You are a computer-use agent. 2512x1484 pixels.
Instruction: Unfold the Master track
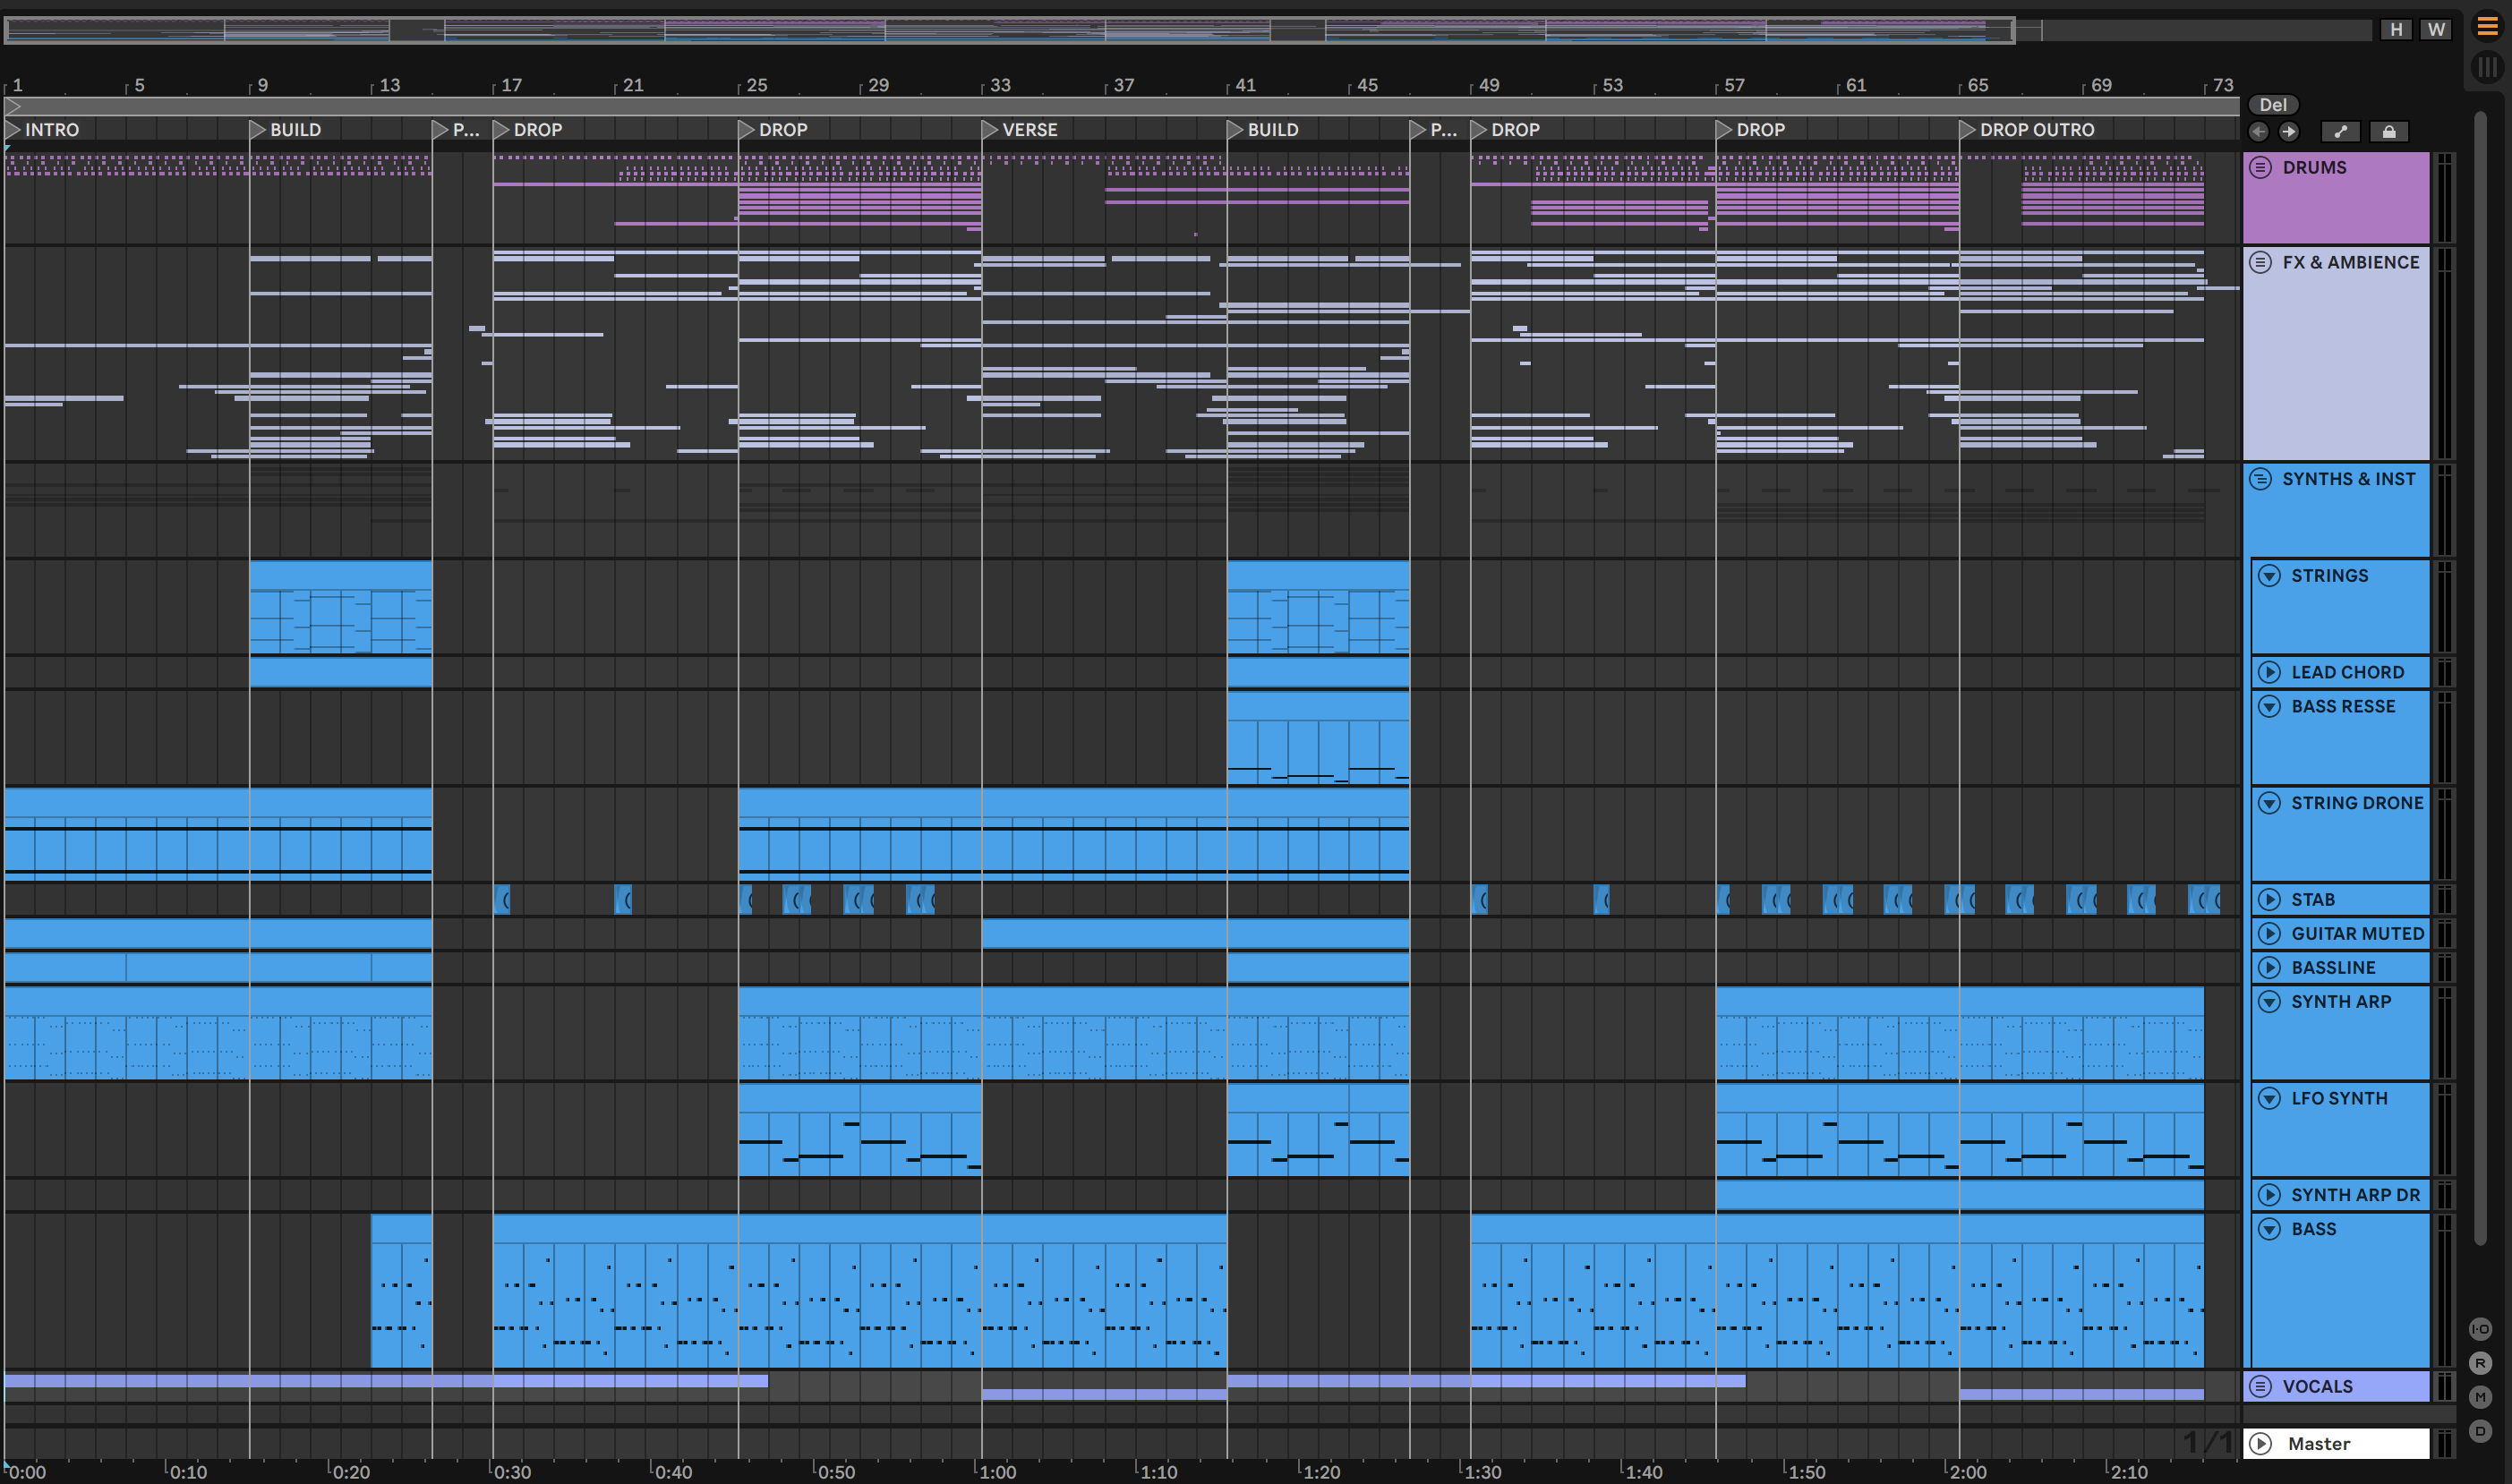tap(2261, 1443)
